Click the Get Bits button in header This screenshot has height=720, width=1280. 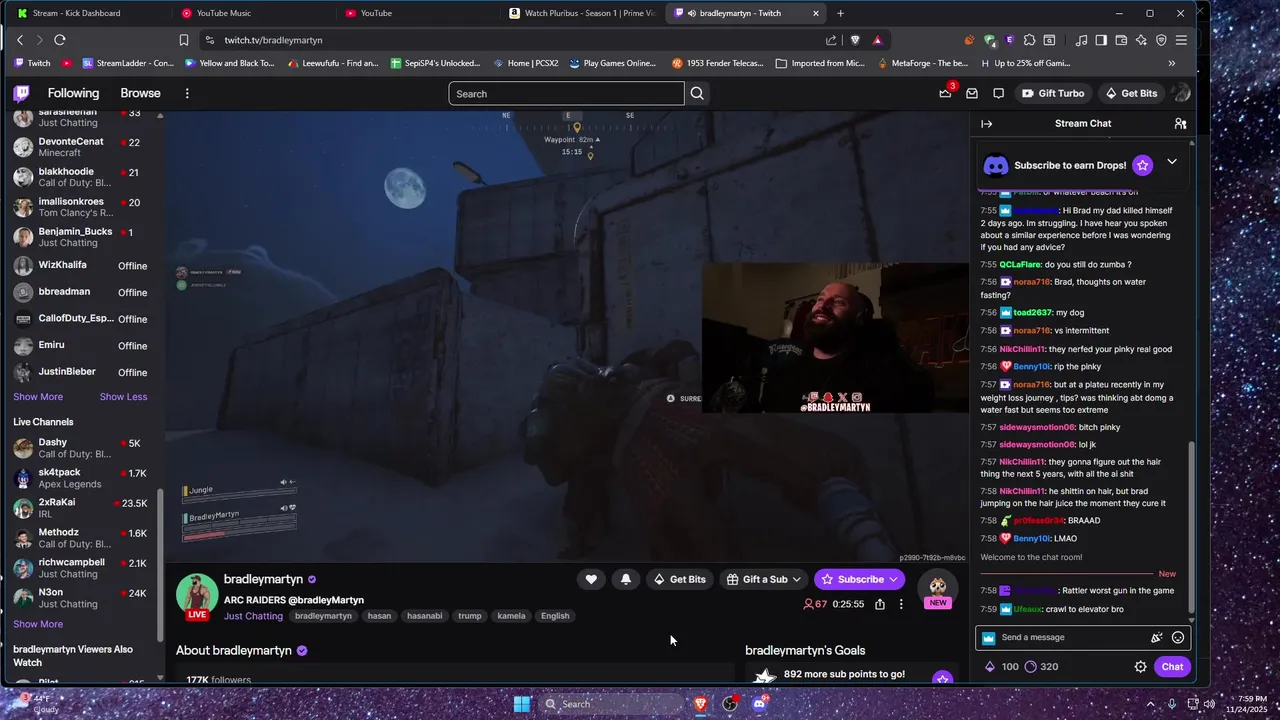pyautogui.click(x=1131, y=93)
